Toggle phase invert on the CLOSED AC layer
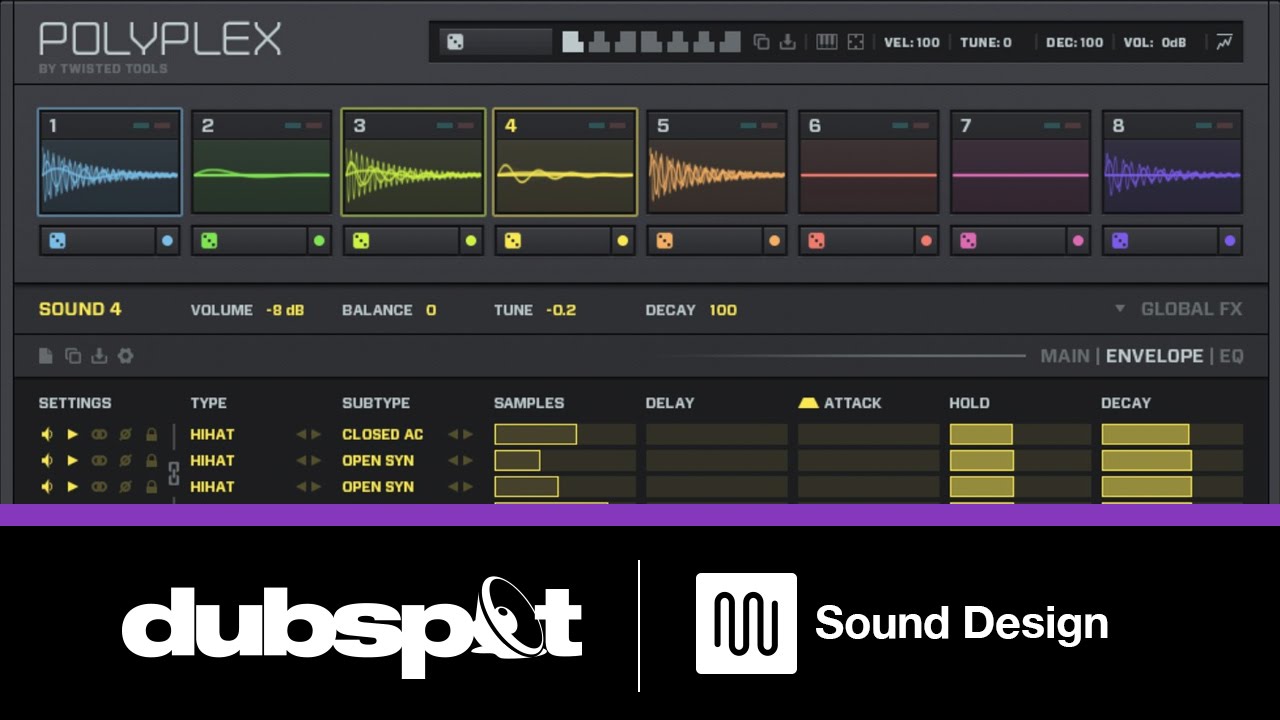Image resolution: width=1280 pixels, height=720 pixels. pos(125,434)
